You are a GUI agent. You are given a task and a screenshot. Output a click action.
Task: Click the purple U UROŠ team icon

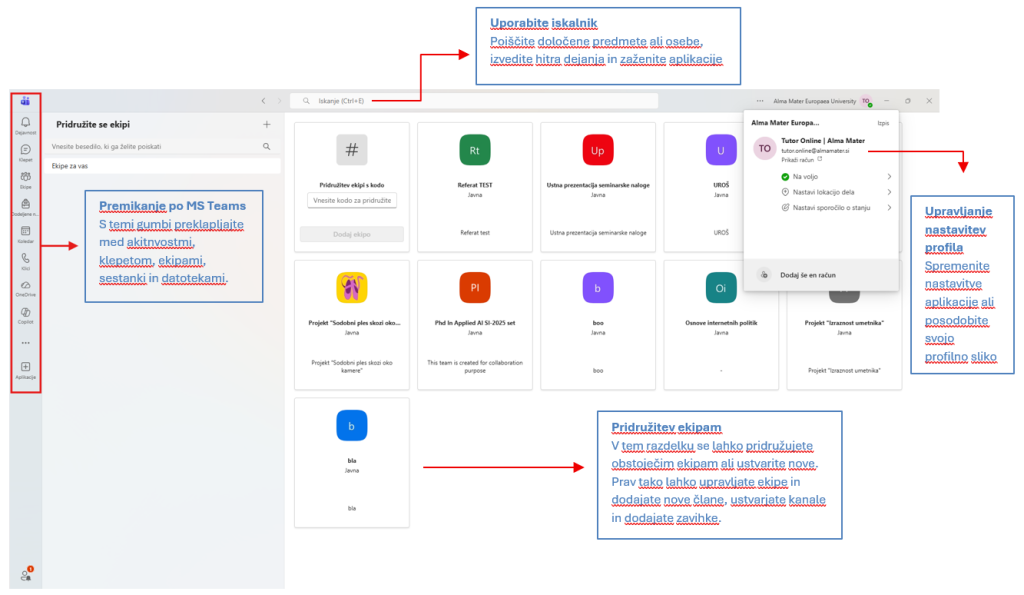pyautogui.click(x=721, y=150)
